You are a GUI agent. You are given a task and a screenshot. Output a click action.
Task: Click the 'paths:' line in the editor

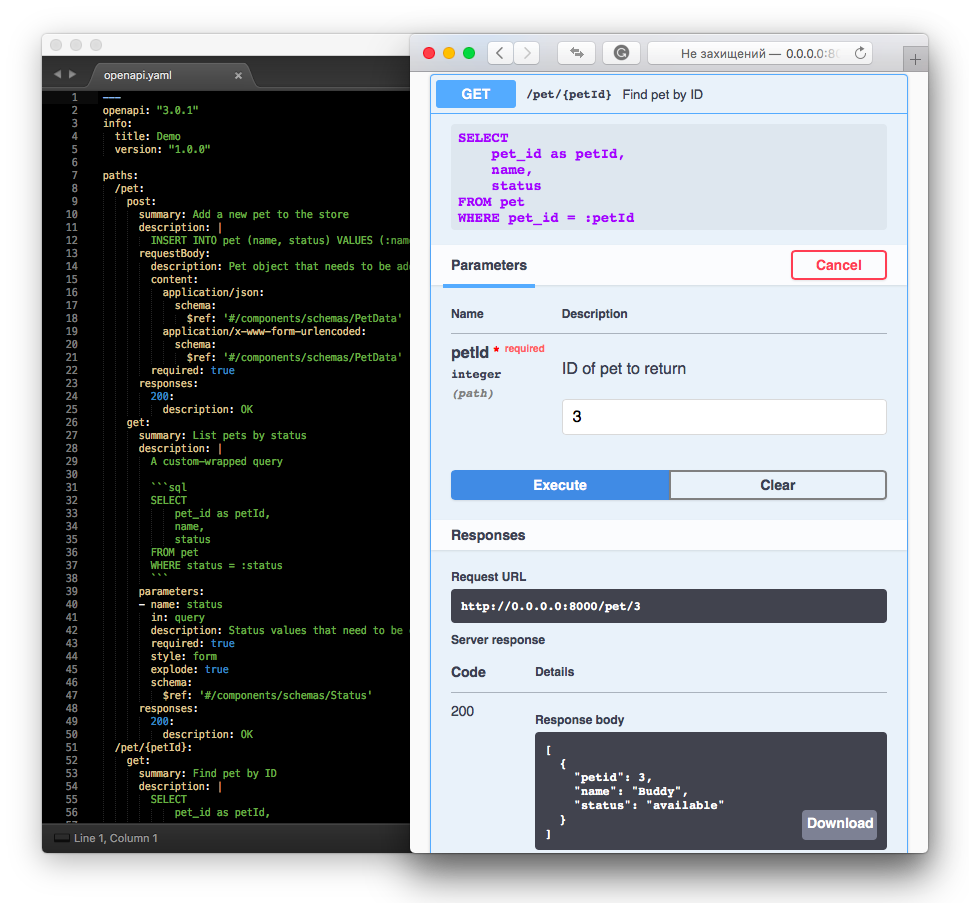coord(120,176)
